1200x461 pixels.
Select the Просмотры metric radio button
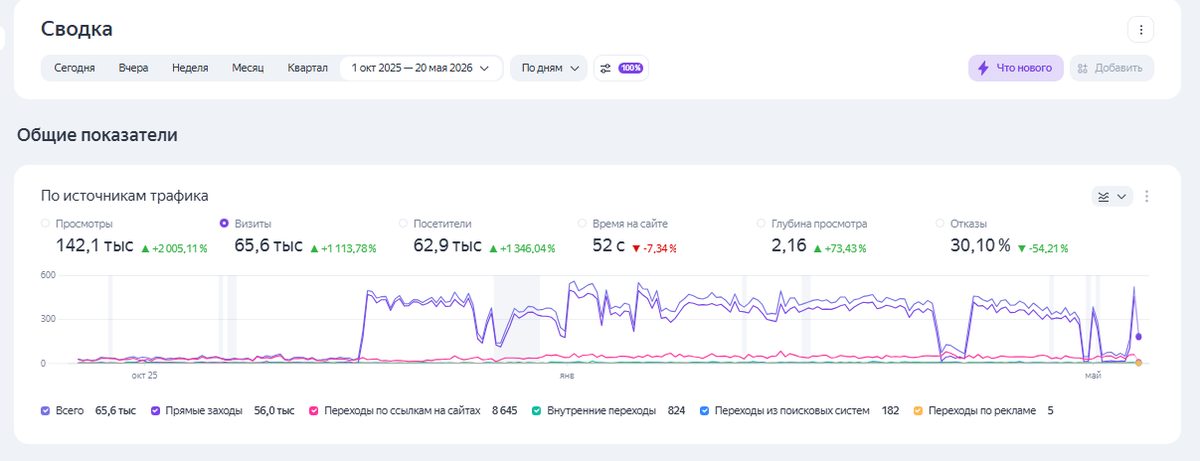pos(45,224)
